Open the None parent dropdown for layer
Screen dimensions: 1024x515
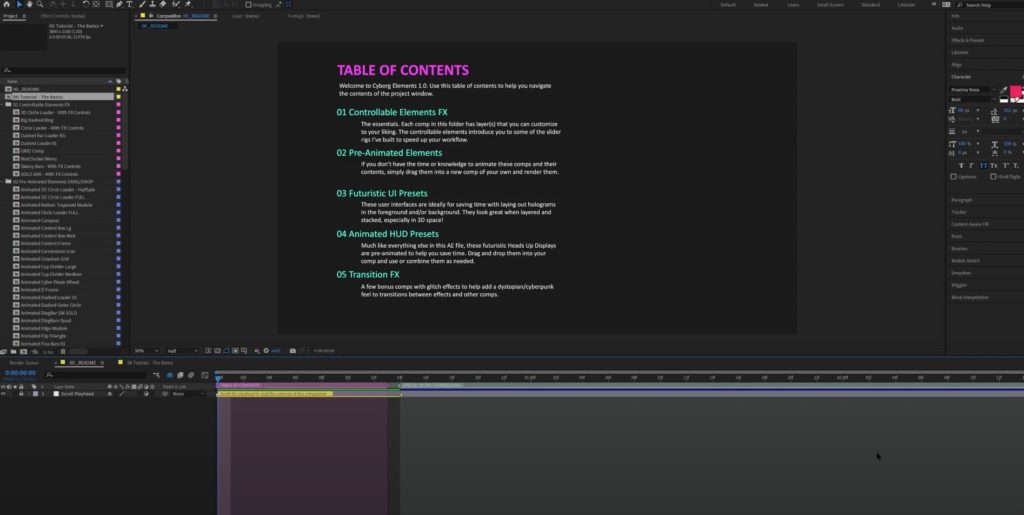click(x=189, y=394)
